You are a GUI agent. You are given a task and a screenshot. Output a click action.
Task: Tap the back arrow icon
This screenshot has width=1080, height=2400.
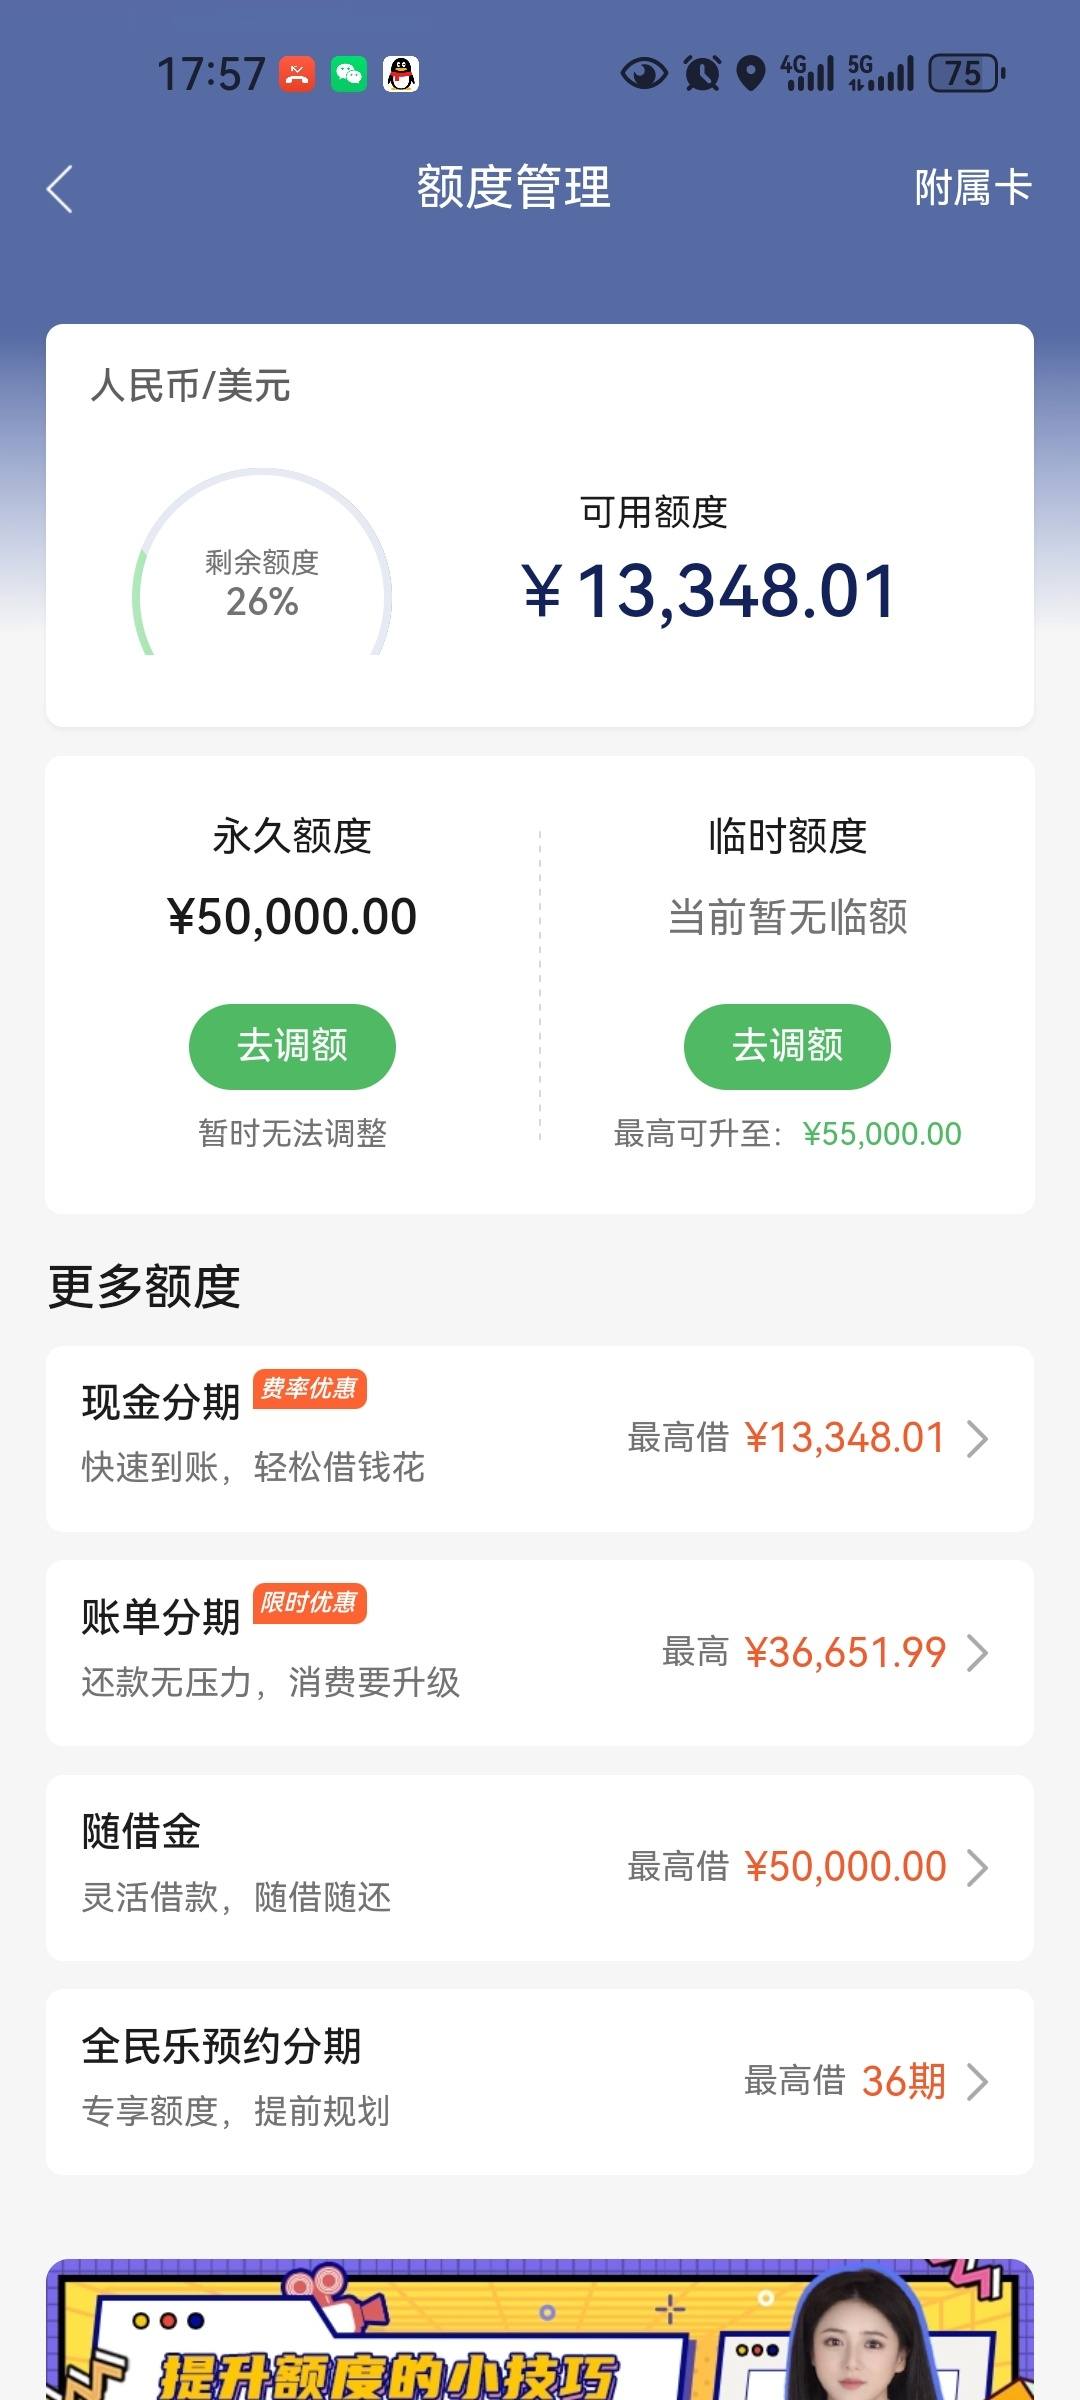click(60, 189)
